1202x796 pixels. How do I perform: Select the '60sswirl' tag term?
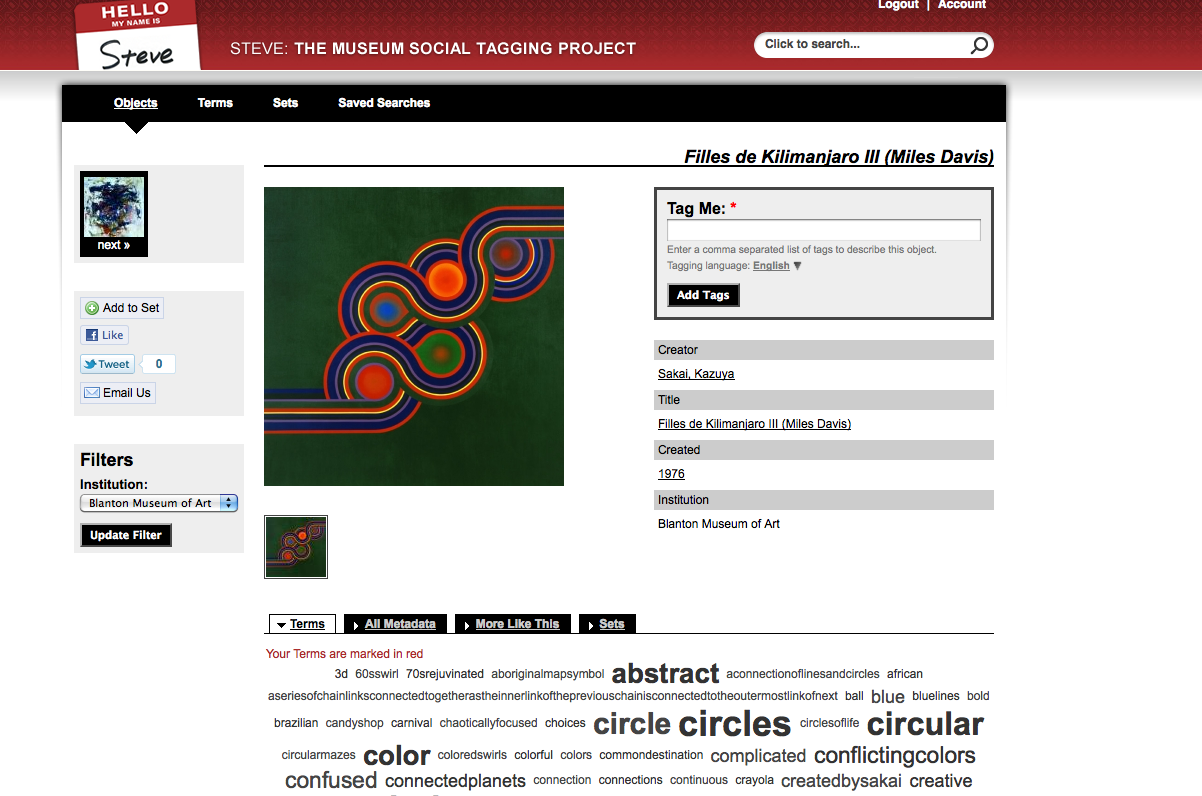pos(377,674)
